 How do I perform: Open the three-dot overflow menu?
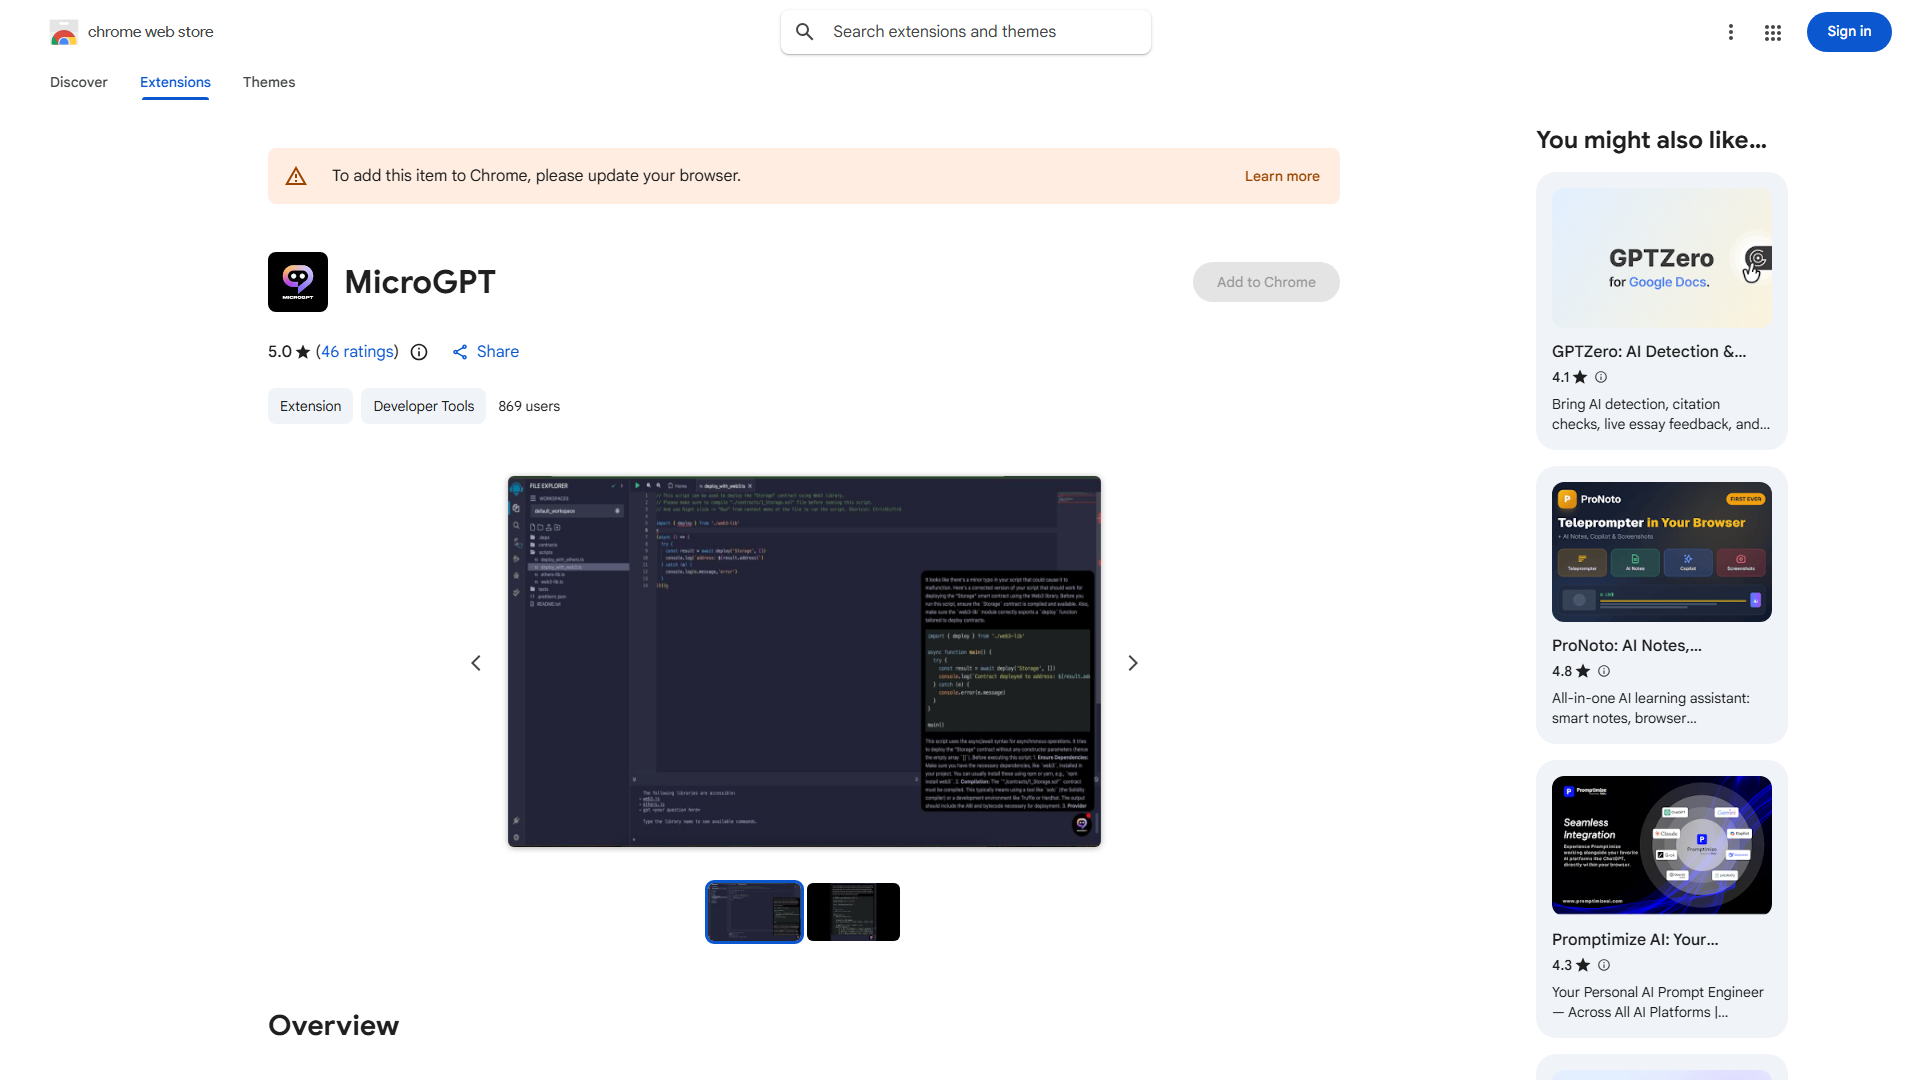click(x=1731, y=32)
